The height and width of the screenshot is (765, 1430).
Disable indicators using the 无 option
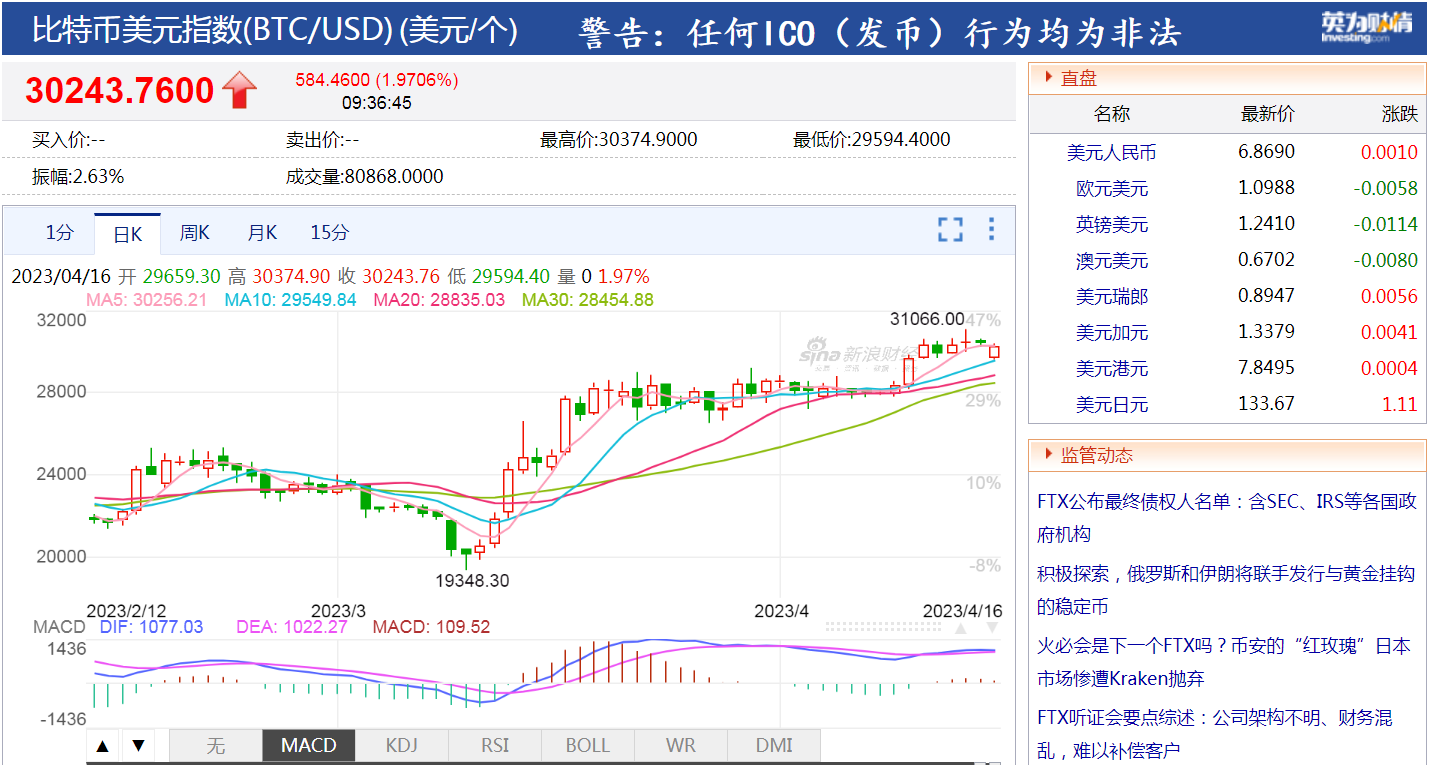[x=215, y=745]
